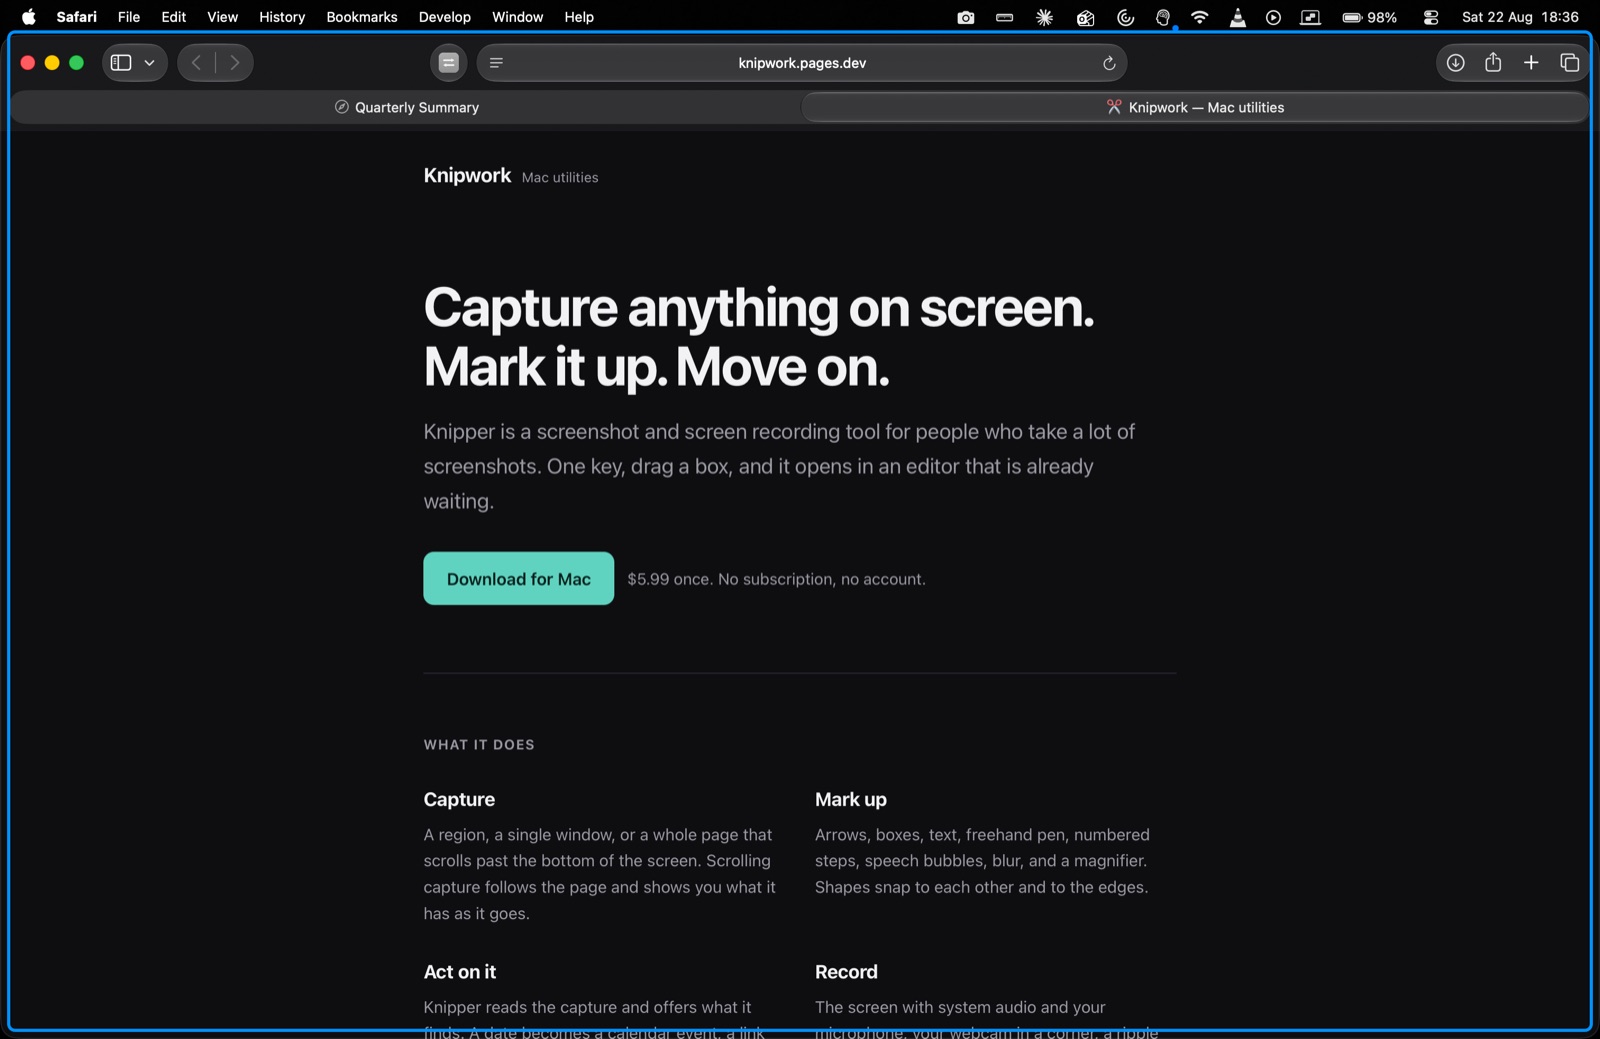Click the date and time Sat 22 Aug
The image size is (1600, 1039).
[1520, 17]
